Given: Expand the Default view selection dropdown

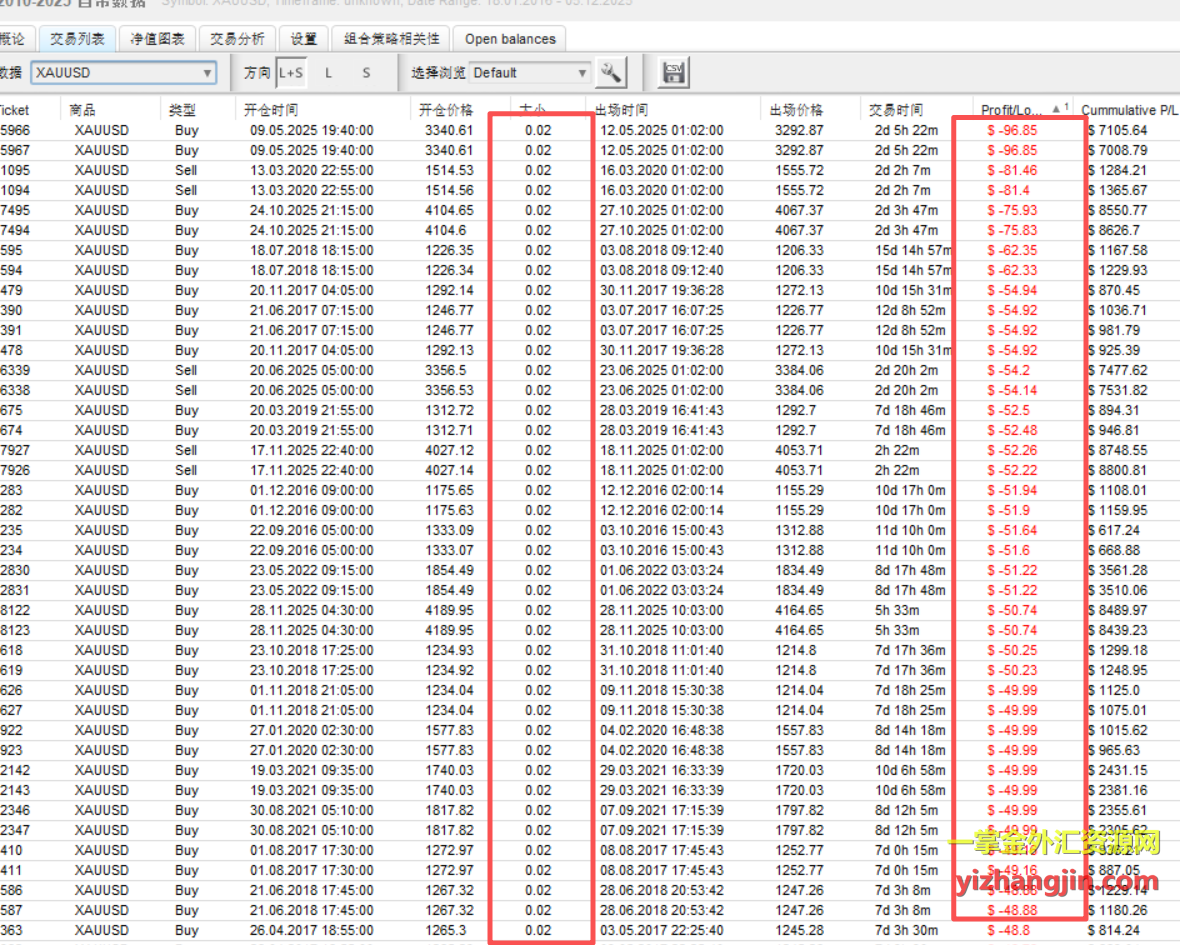Looking at the screenshot, I should pos(531,73).
